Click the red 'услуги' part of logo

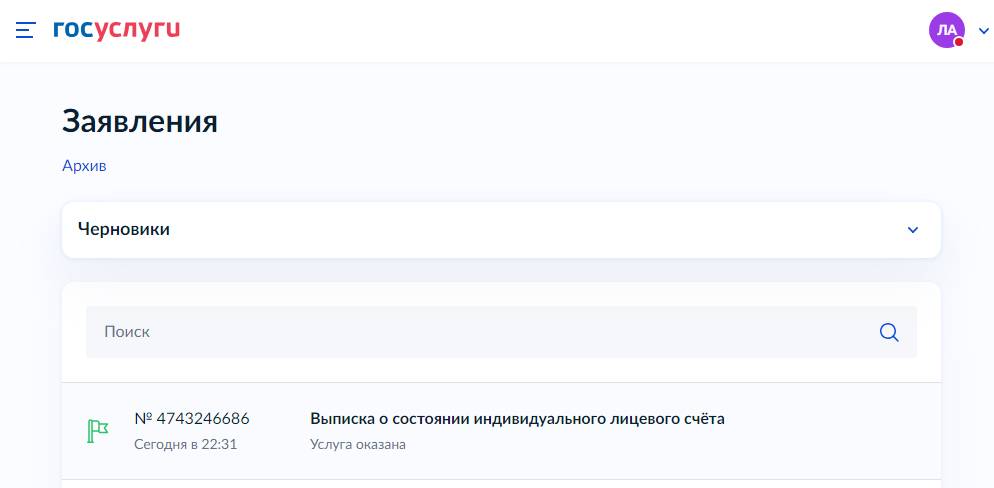pyautogui.click(x=138, y=30)
